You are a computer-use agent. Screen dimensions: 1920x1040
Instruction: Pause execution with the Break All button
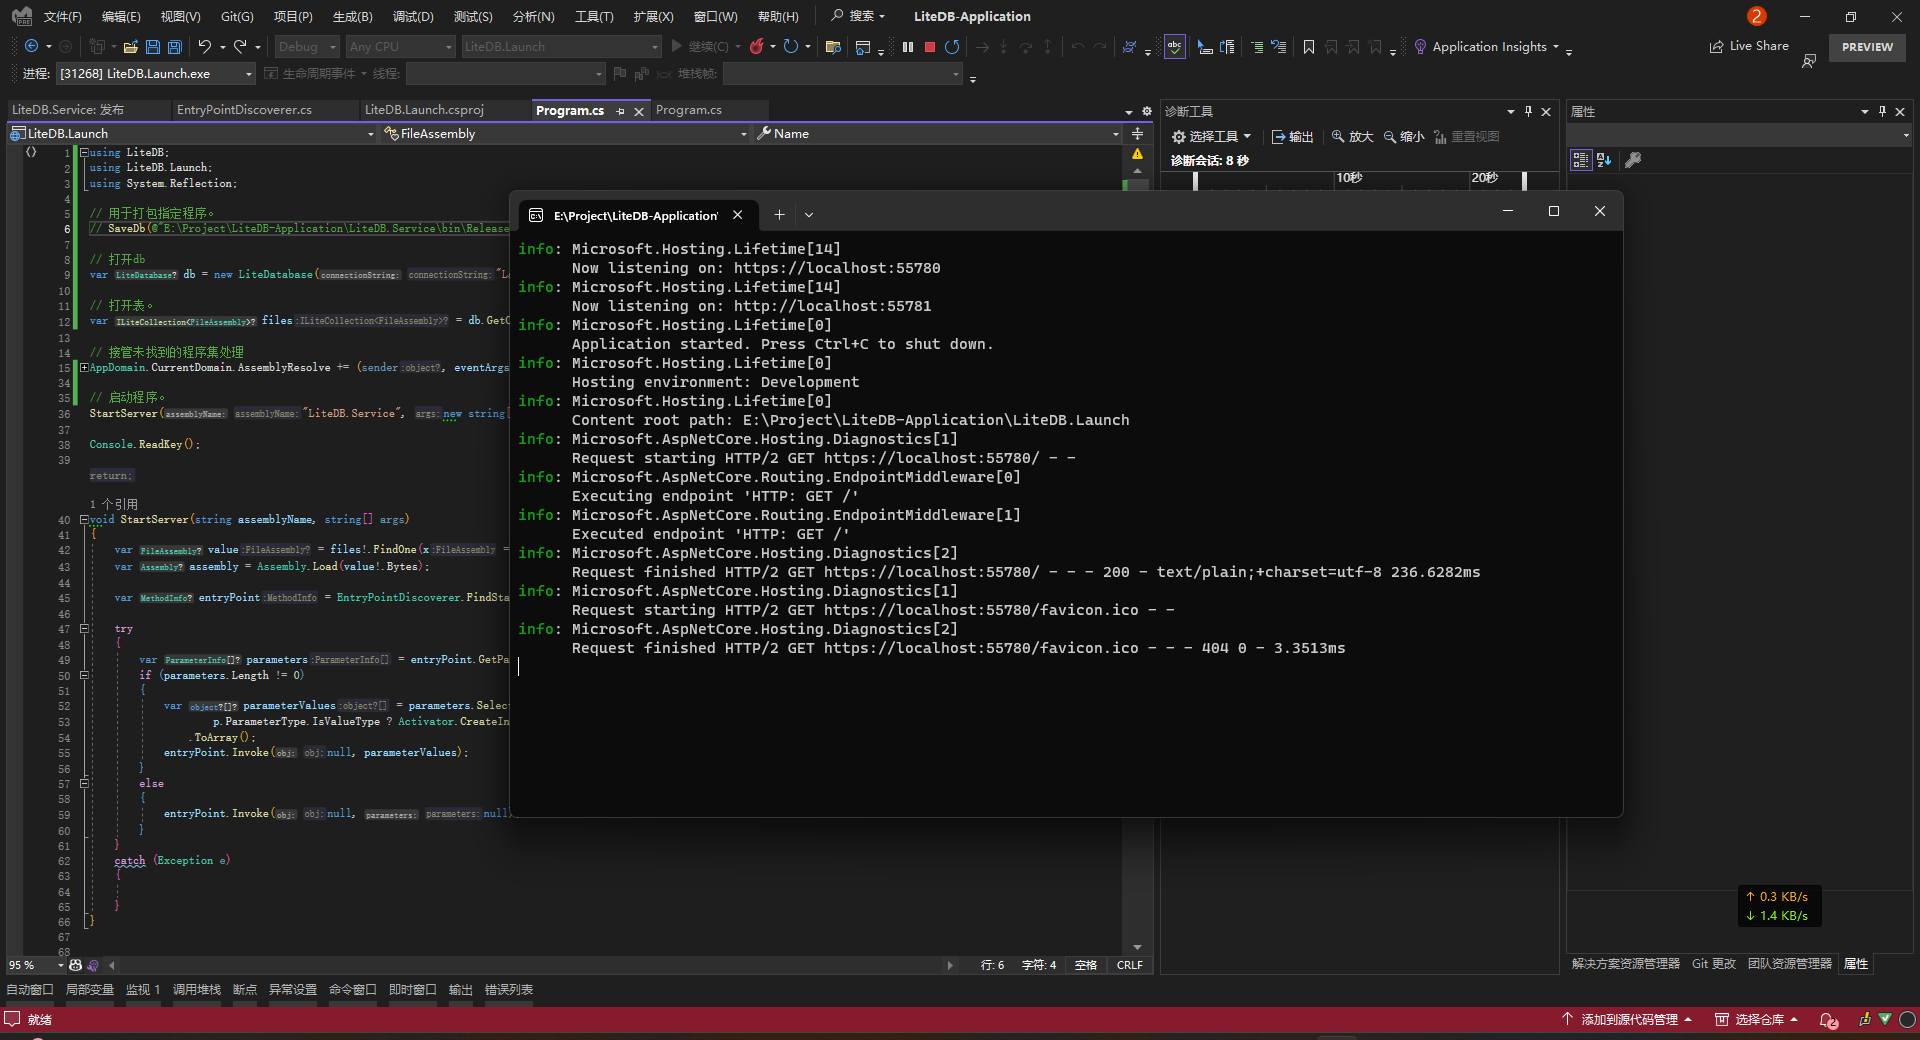pyautogui.click(x=908, y=47)
